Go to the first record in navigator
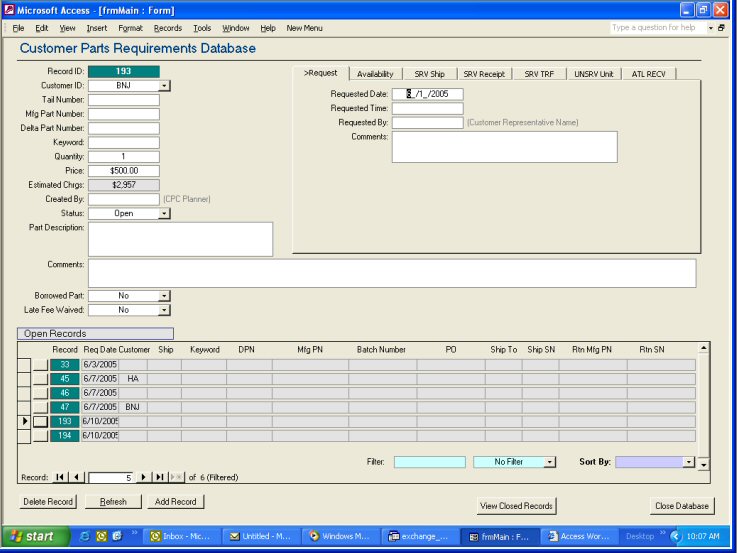Screen dimensions: 737x553 pos(60,478)
